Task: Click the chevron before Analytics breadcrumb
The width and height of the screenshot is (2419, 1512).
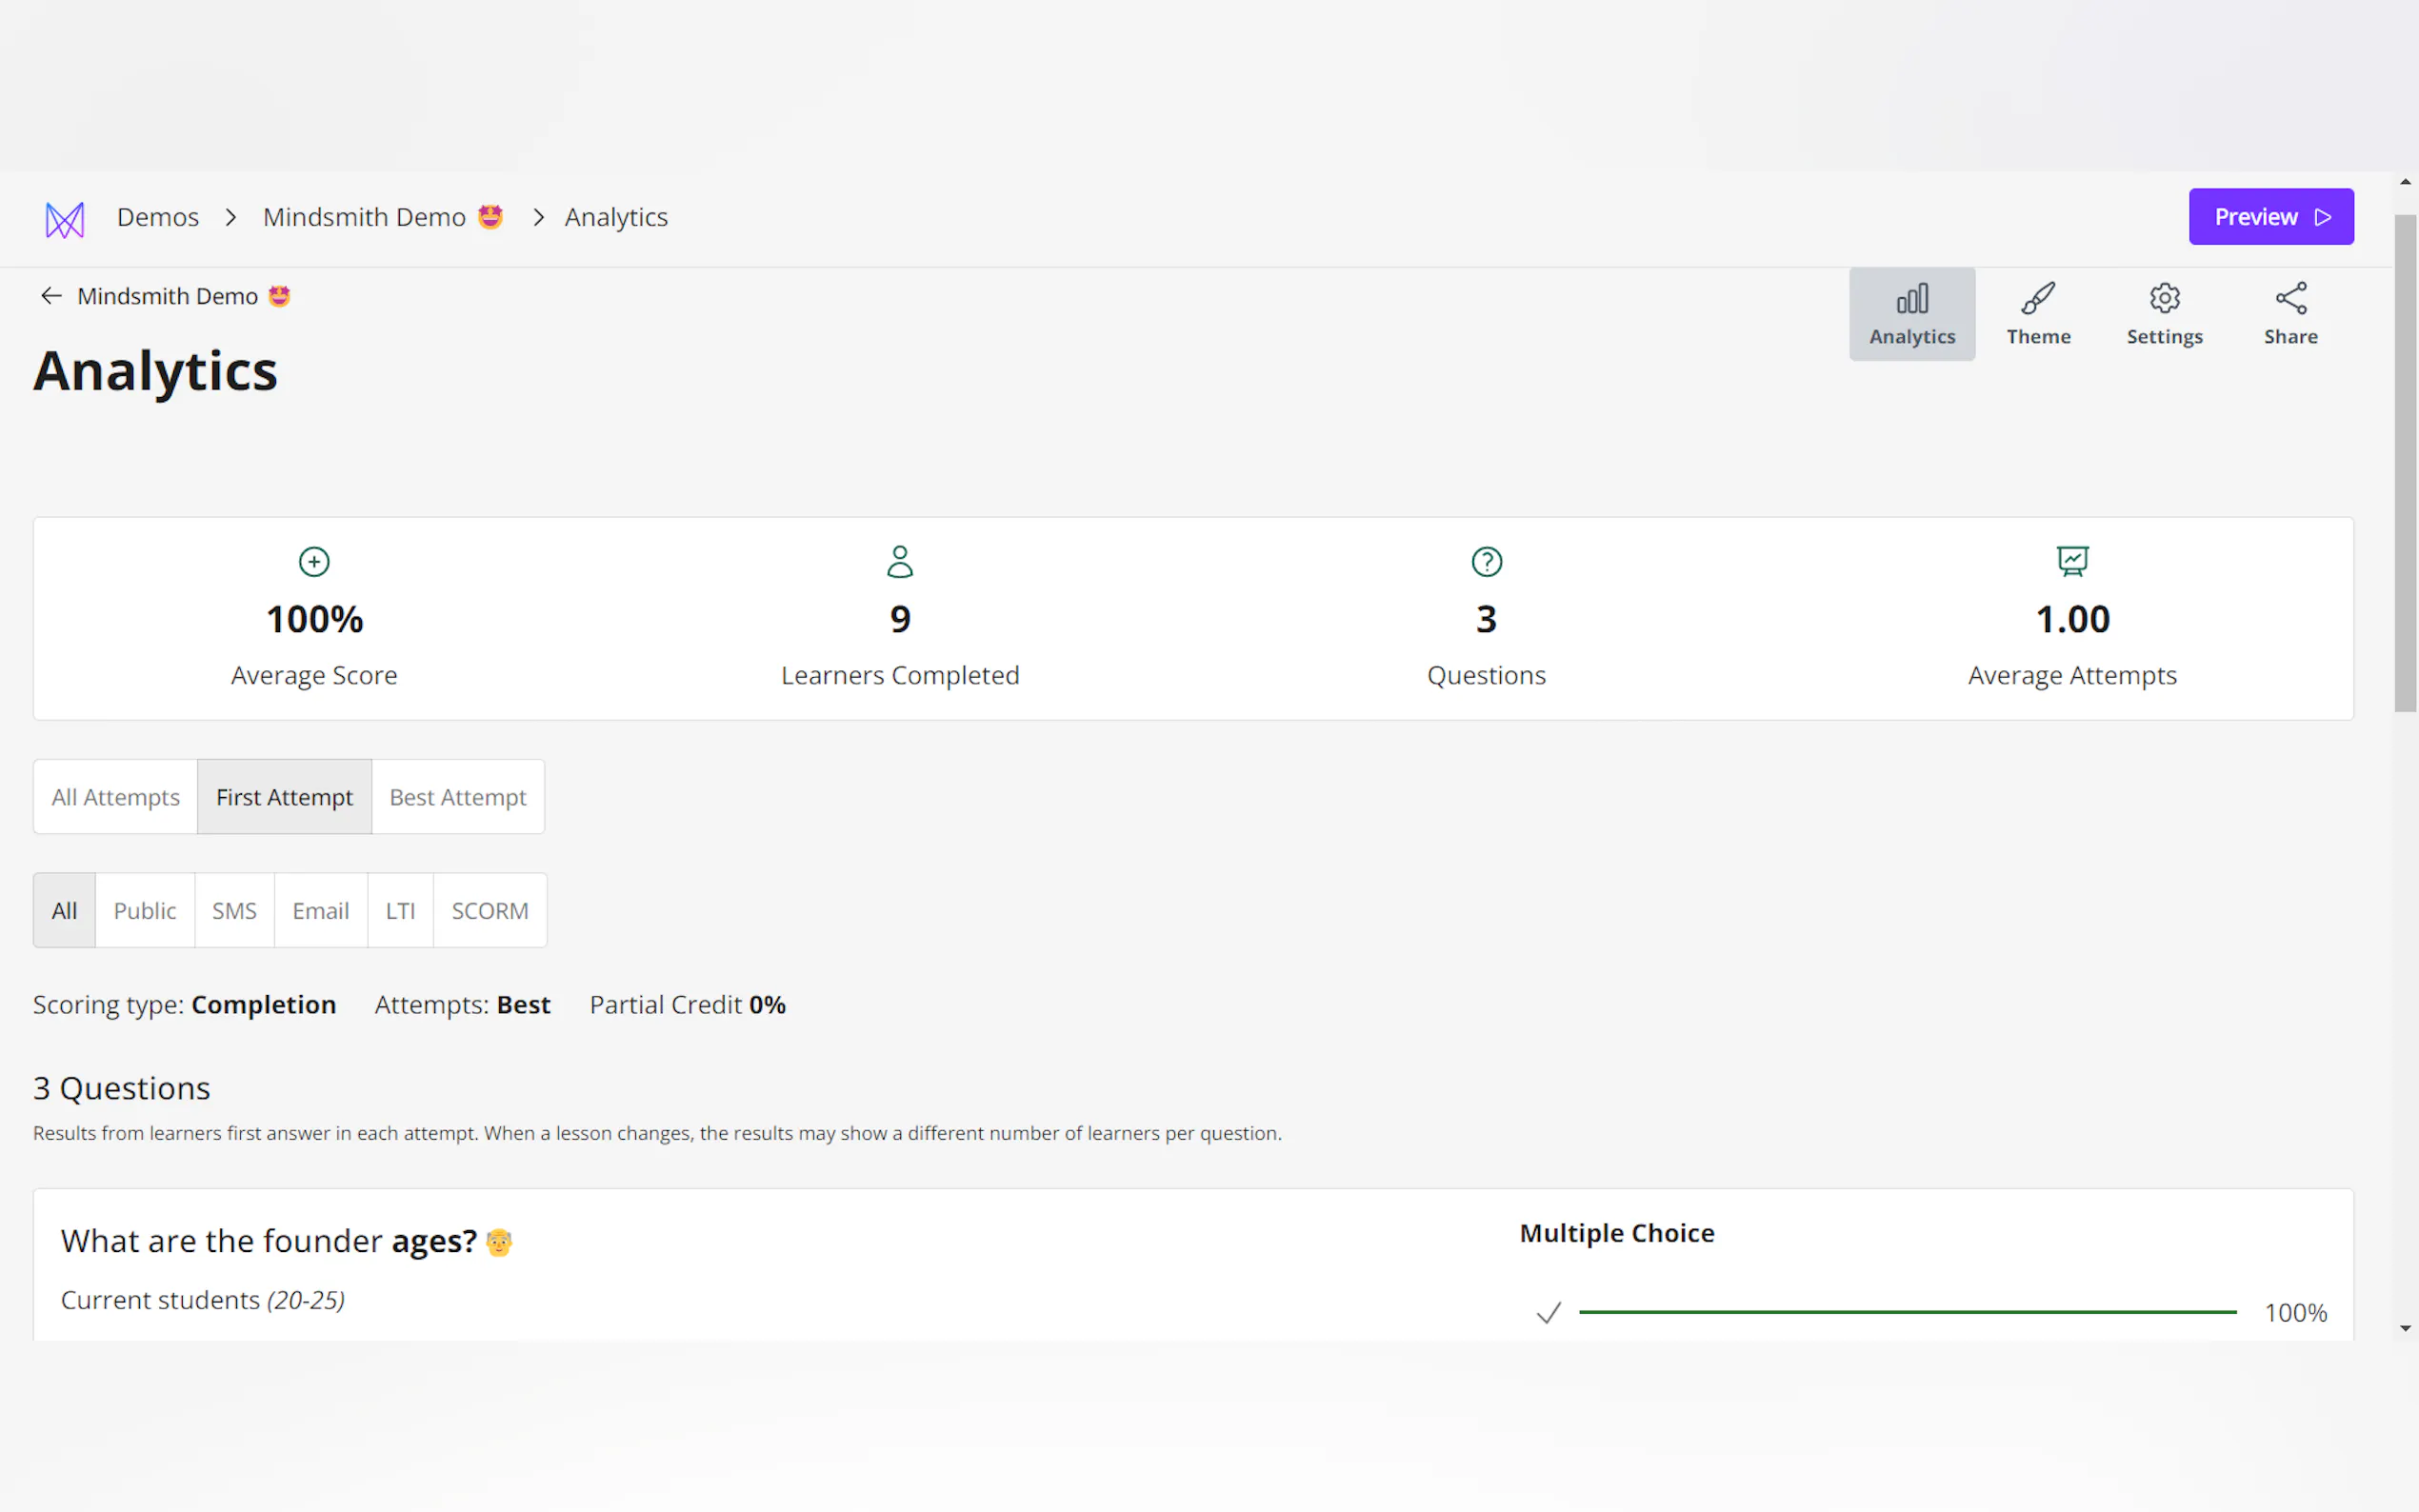Action: click(538, 217)
